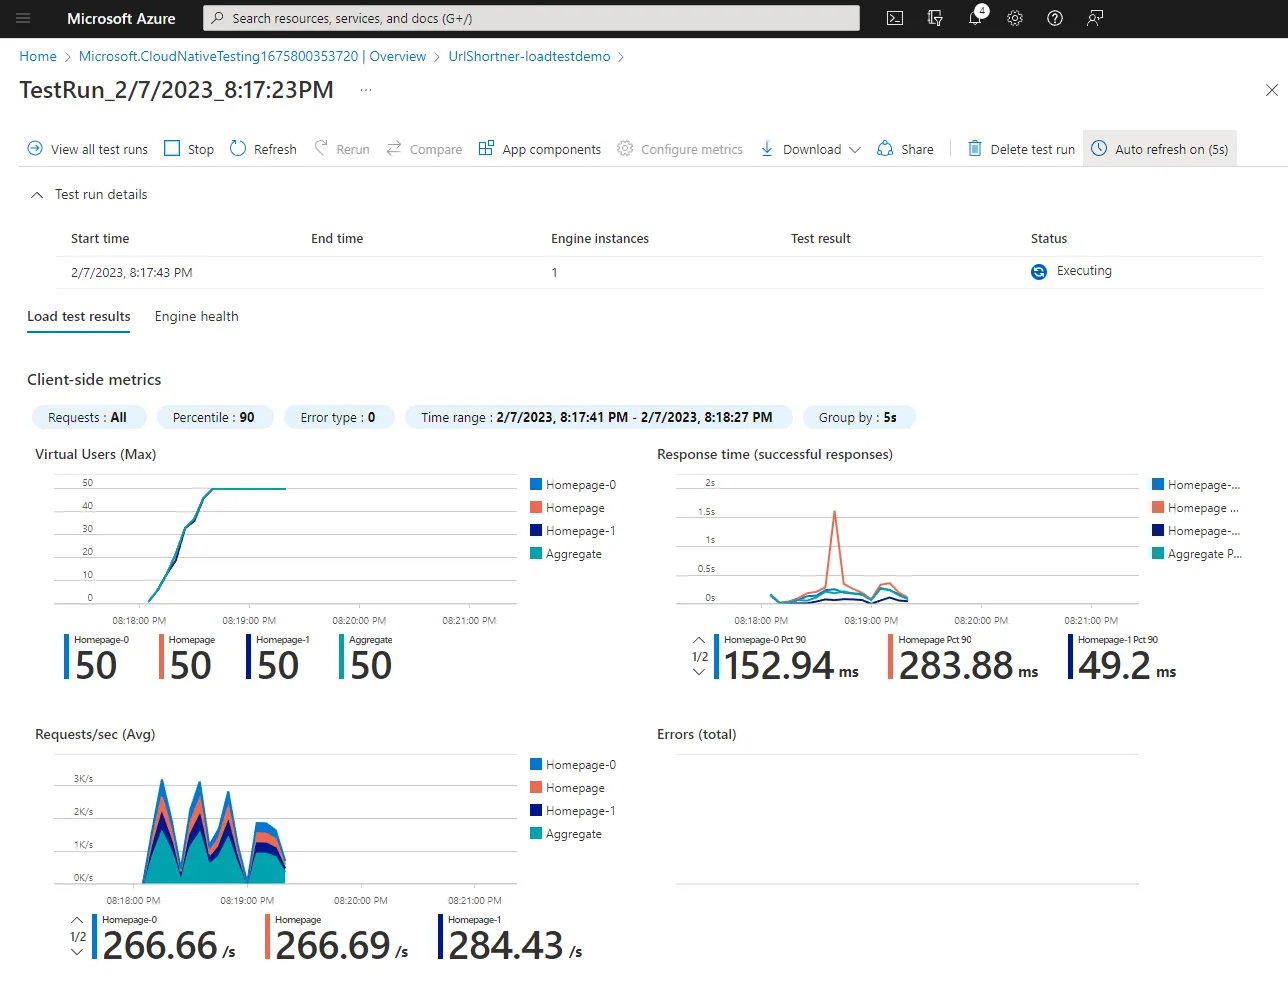1288x1002 pixels.
Task: Open Directories and subscriptions filter icon
Action: [935, 18]
